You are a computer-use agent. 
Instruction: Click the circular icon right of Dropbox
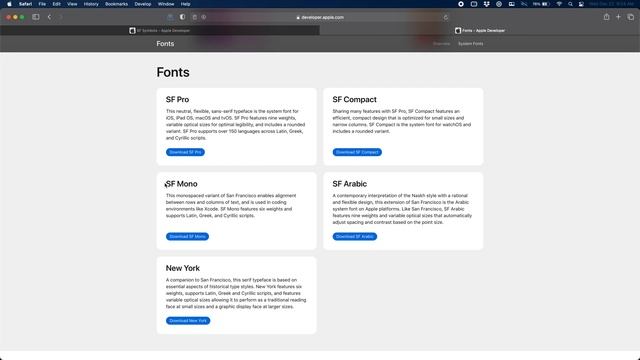(x=499, y=4)
